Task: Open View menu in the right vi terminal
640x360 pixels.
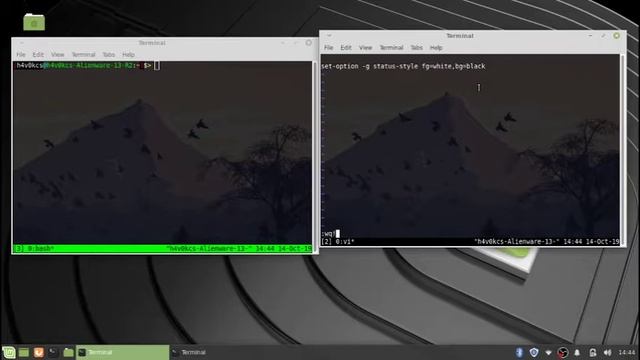Action: click(x=365, y=48)
